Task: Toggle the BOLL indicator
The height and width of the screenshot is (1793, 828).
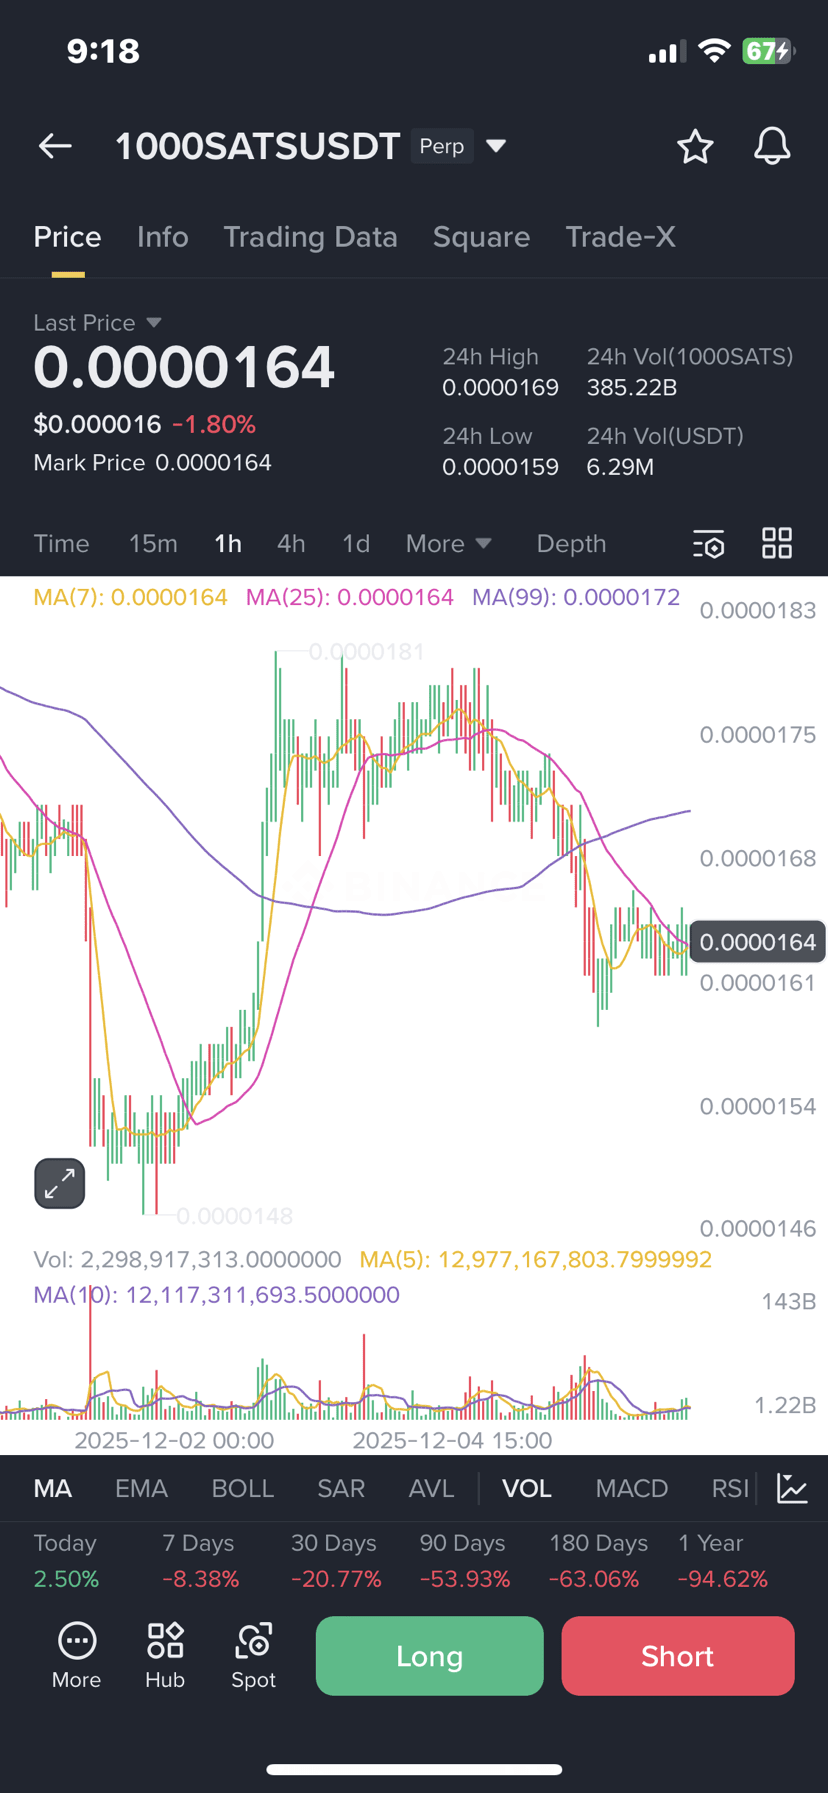Action: (242, 1488)
